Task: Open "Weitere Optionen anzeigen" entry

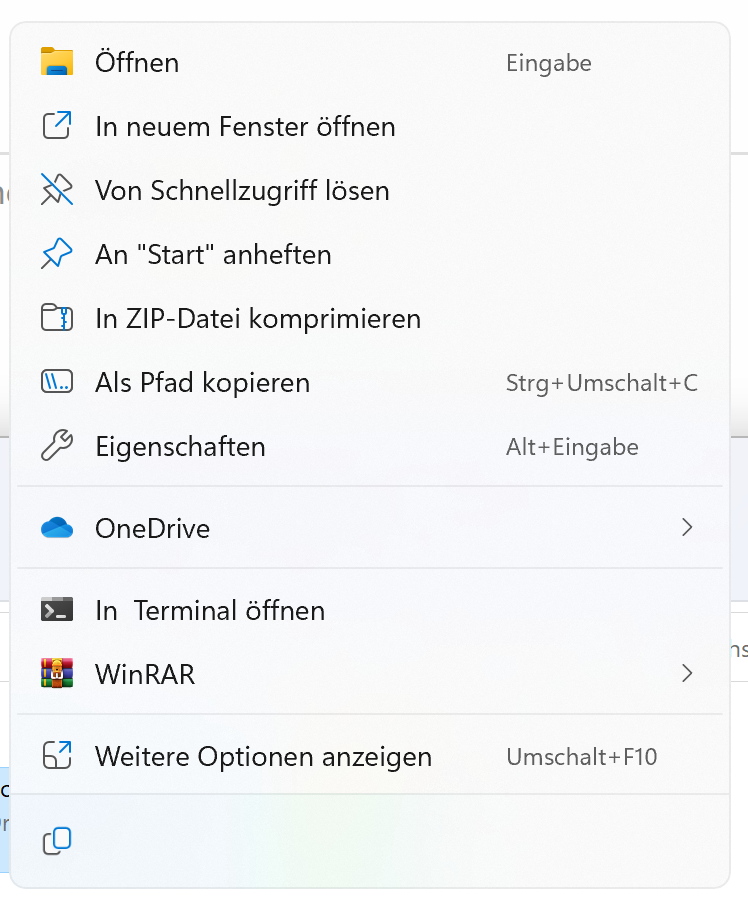Action: click(263, 756)
